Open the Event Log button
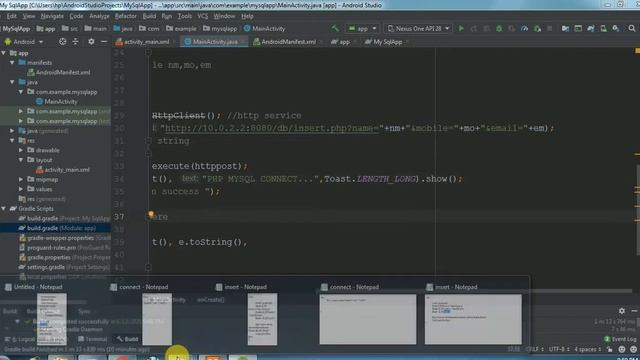640x360 pixels. (620, 339)
